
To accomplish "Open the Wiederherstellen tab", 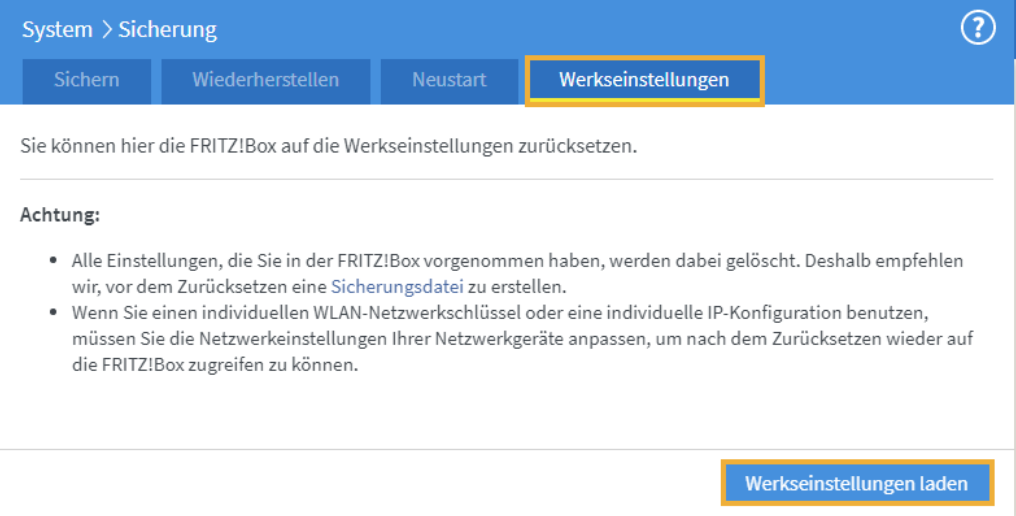I will [x=266, y=80].
